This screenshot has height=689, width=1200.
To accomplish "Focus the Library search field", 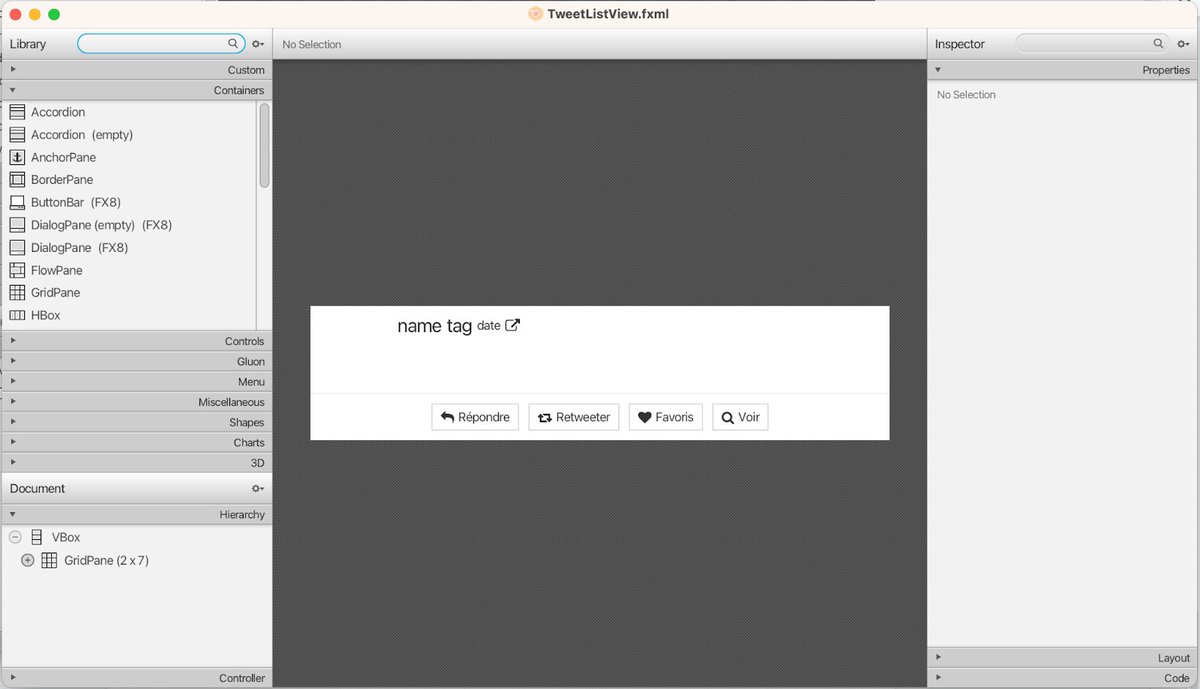I will click(x=161, y=44).
